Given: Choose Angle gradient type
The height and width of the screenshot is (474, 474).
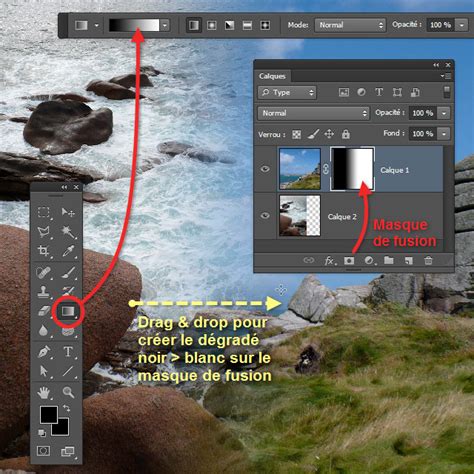Looking at the screenshot, I should (x=229, y=25).
